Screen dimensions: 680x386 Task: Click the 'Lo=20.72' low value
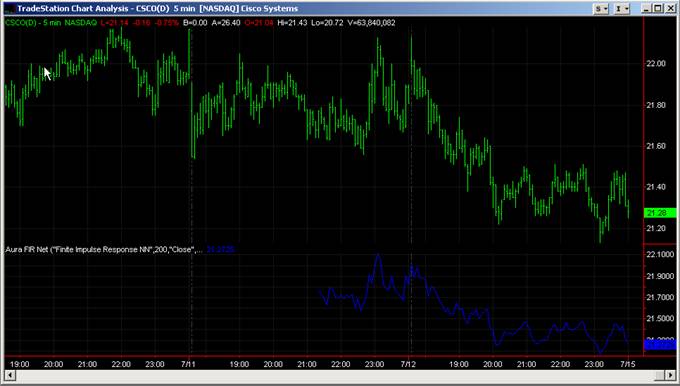(327, 23)
